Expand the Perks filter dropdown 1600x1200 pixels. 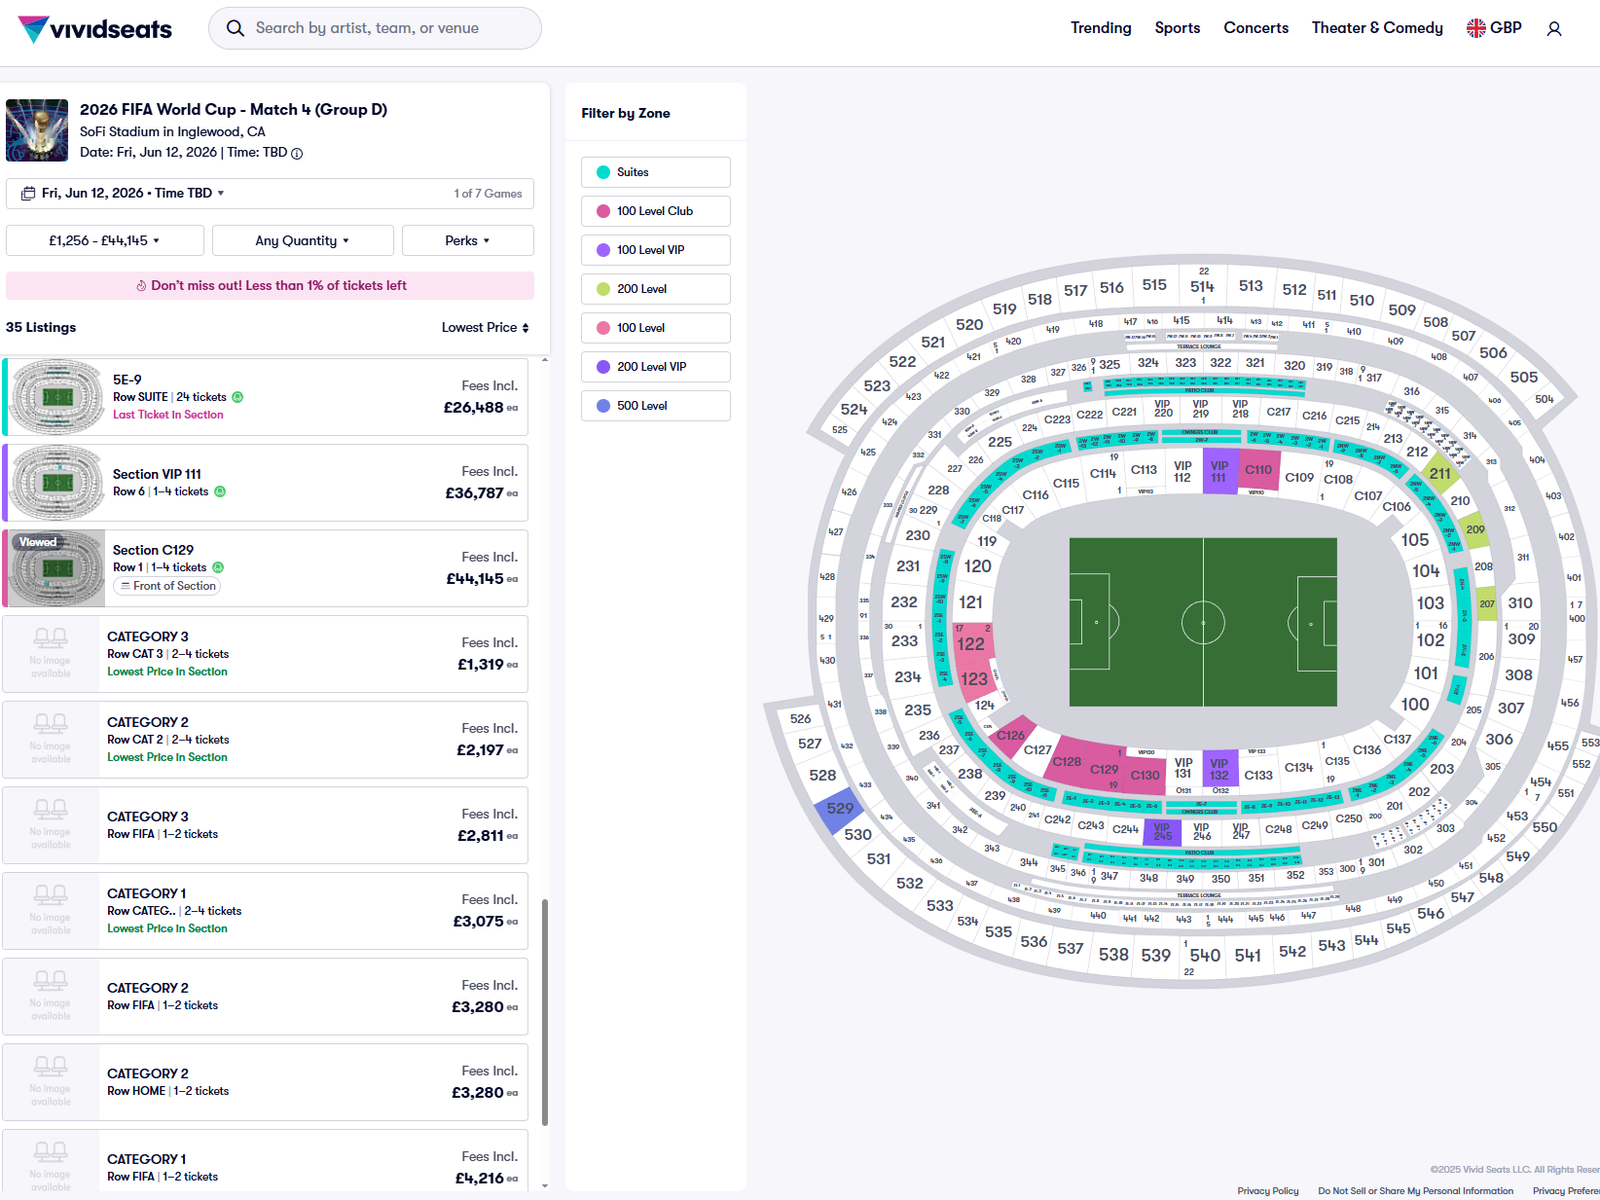(x=467, y=240)
